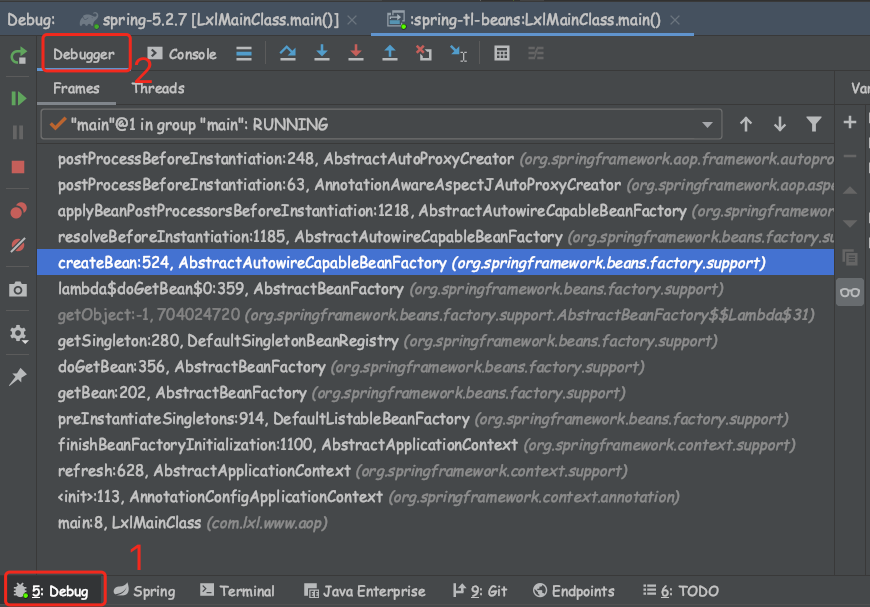Click the Step Over icon

tap(288, 54)
